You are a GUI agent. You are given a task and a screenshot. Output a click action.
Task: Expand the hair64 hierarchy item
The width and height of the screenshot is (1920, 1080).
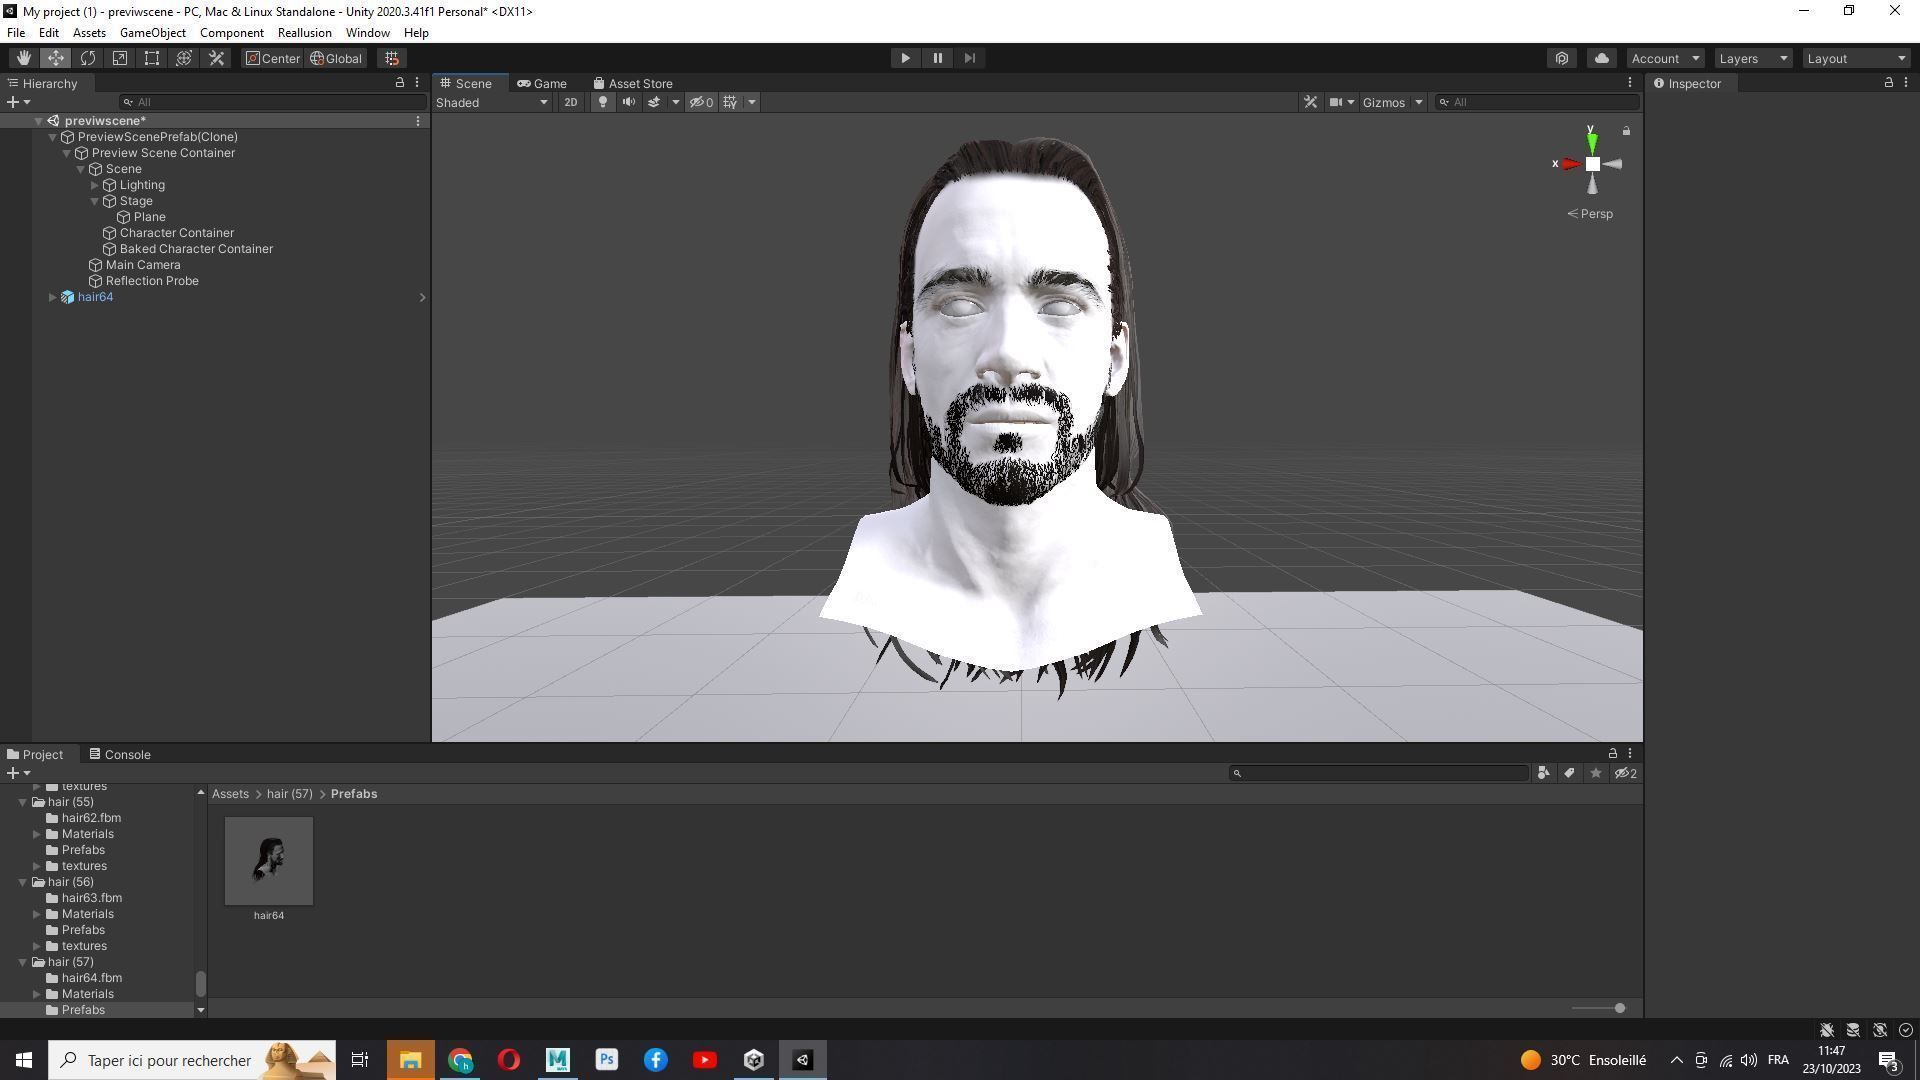[52, 297]
